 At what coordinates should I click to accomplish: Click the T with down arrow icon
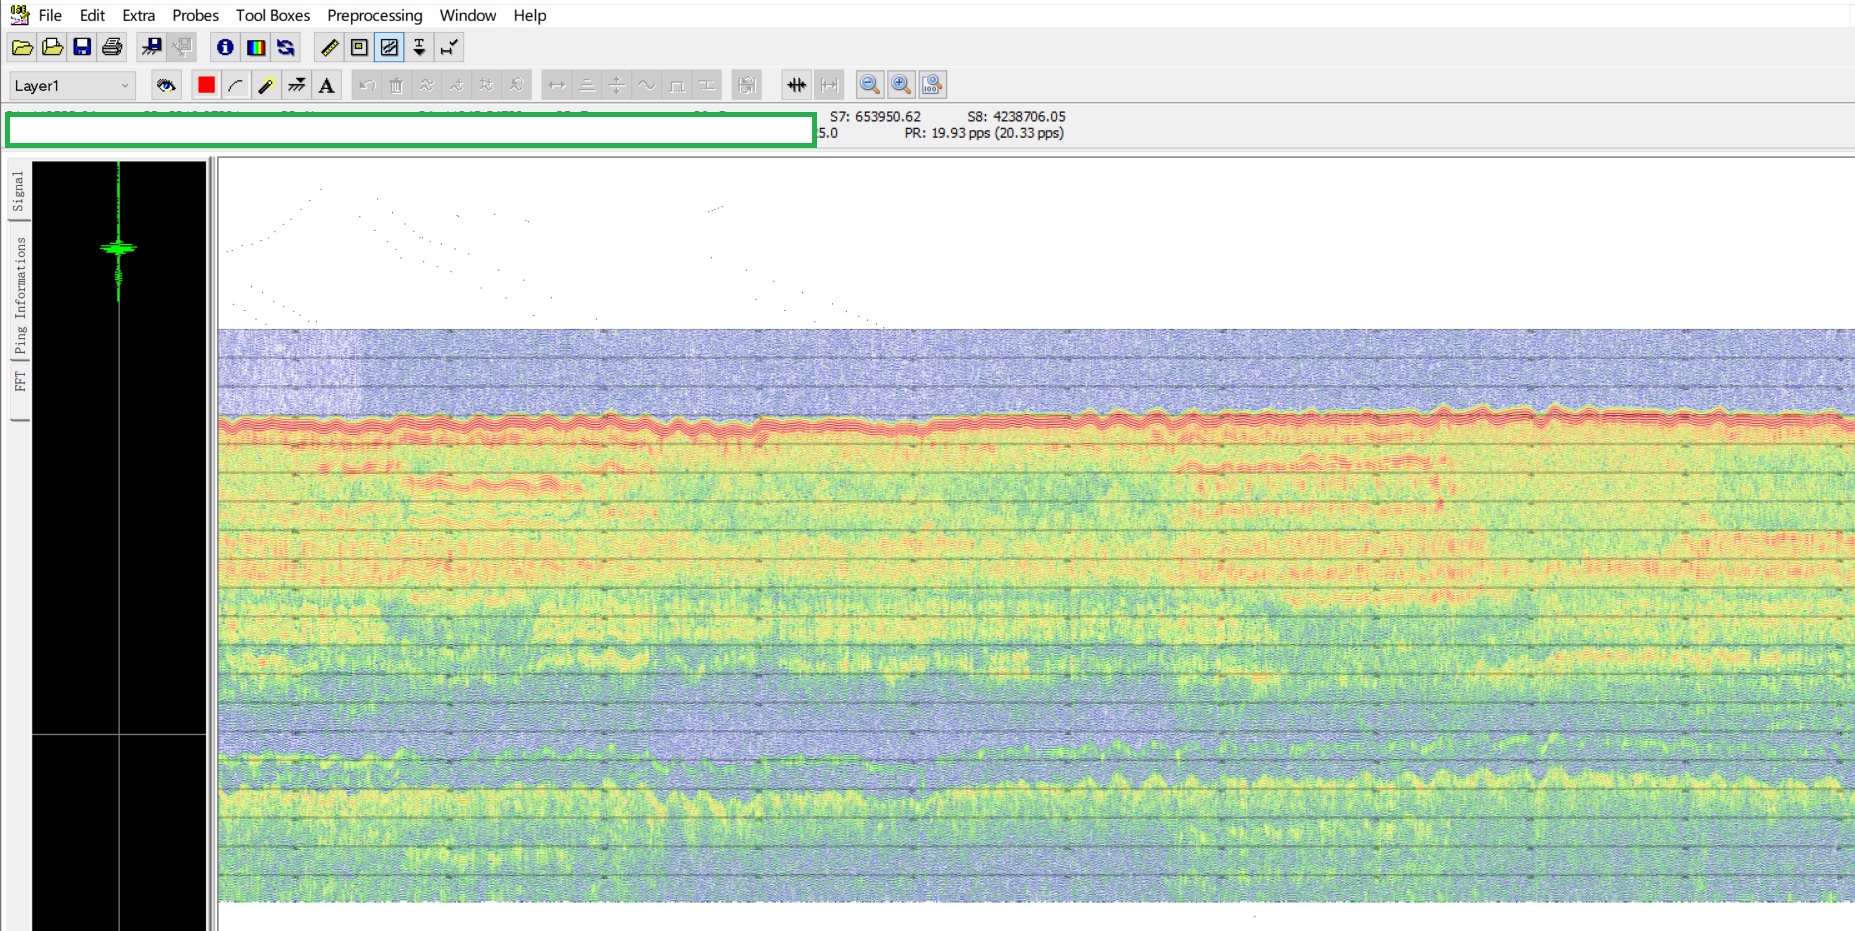click(x=419, y=47)
